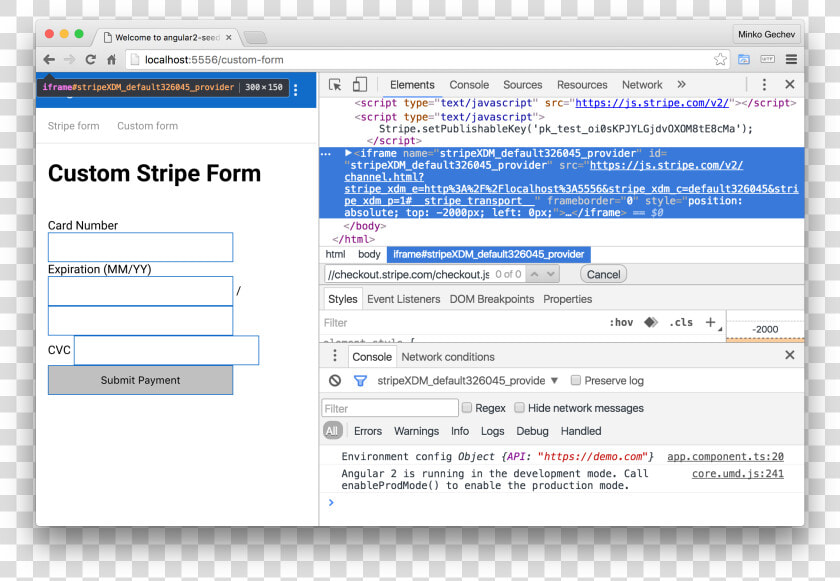The width and height of the screenshot is (840, 581).
Task: Click the gray extension icon before menu
Action: click(x=768, y=59)
